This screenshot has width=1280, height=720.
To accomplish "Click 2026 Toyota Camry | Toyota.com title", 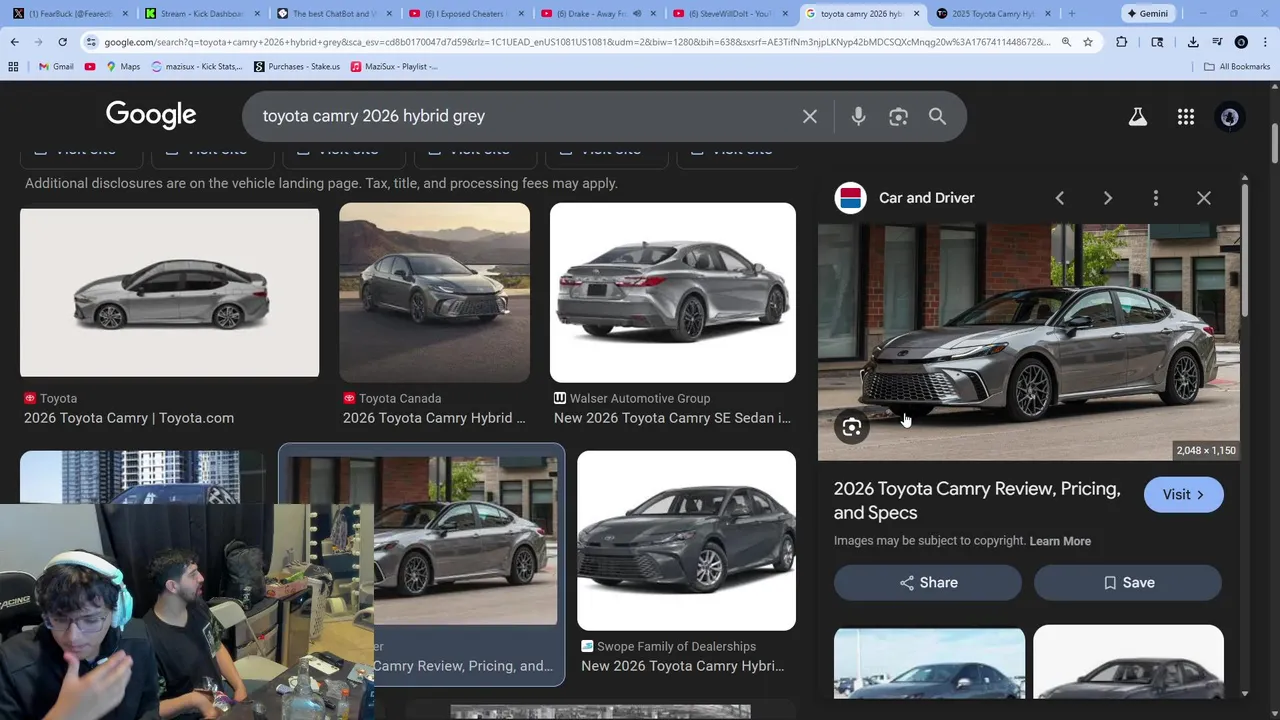I will click(x=129, y=418).
